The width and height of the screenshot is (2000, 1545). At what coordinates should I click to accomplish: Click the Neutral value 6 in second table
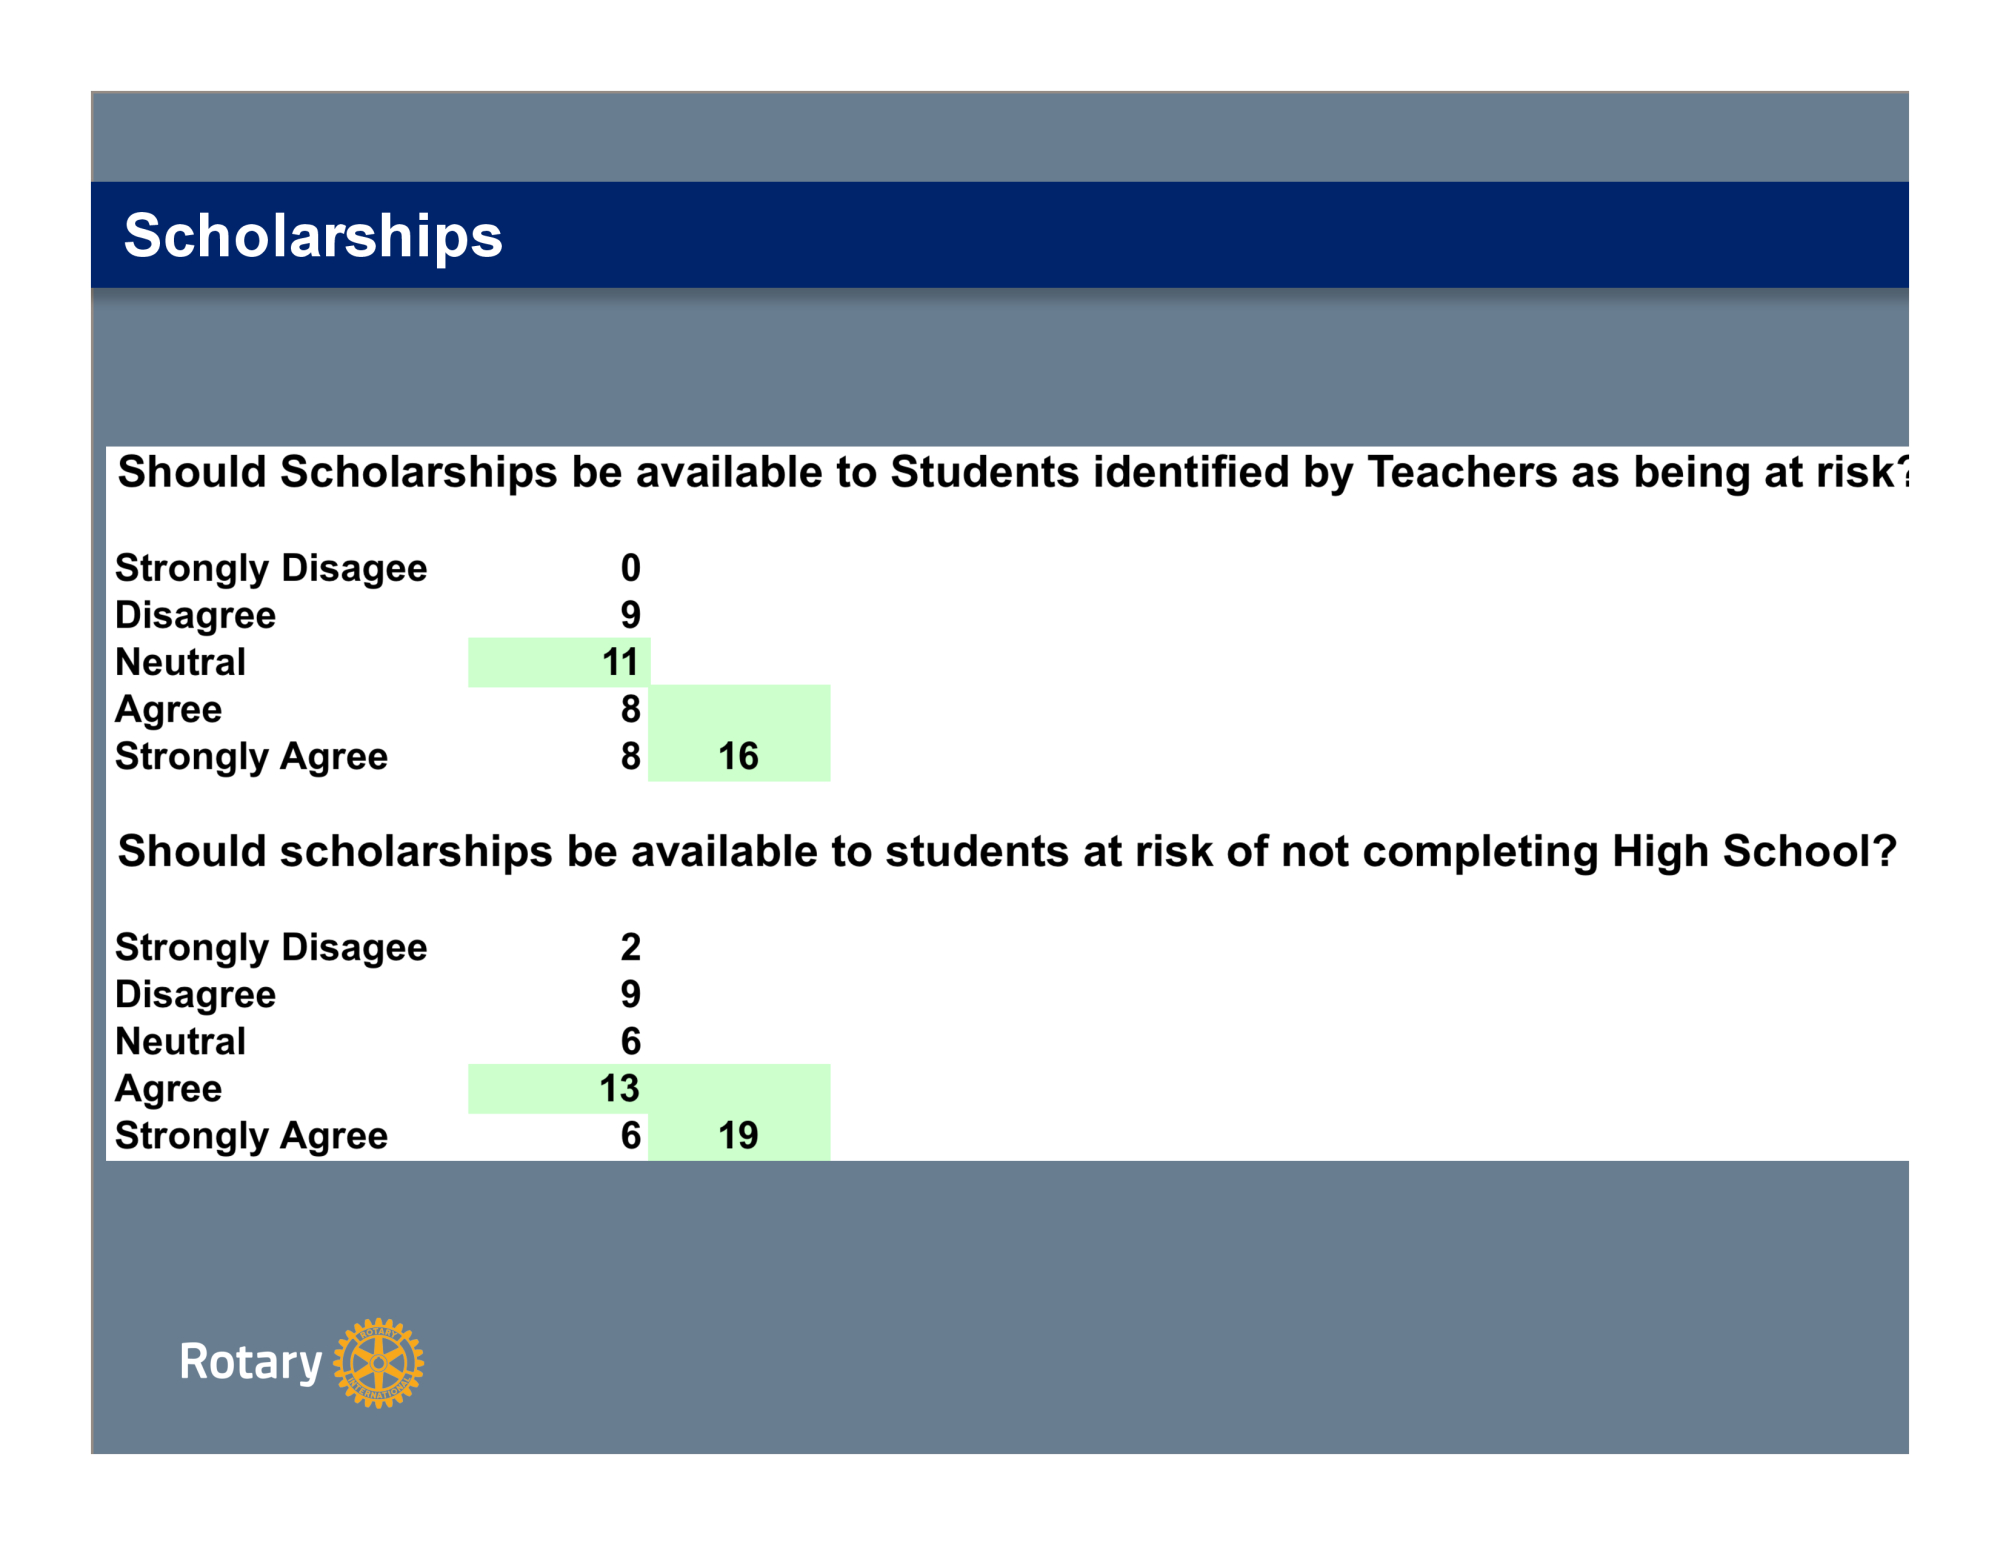click(630, 1041)
